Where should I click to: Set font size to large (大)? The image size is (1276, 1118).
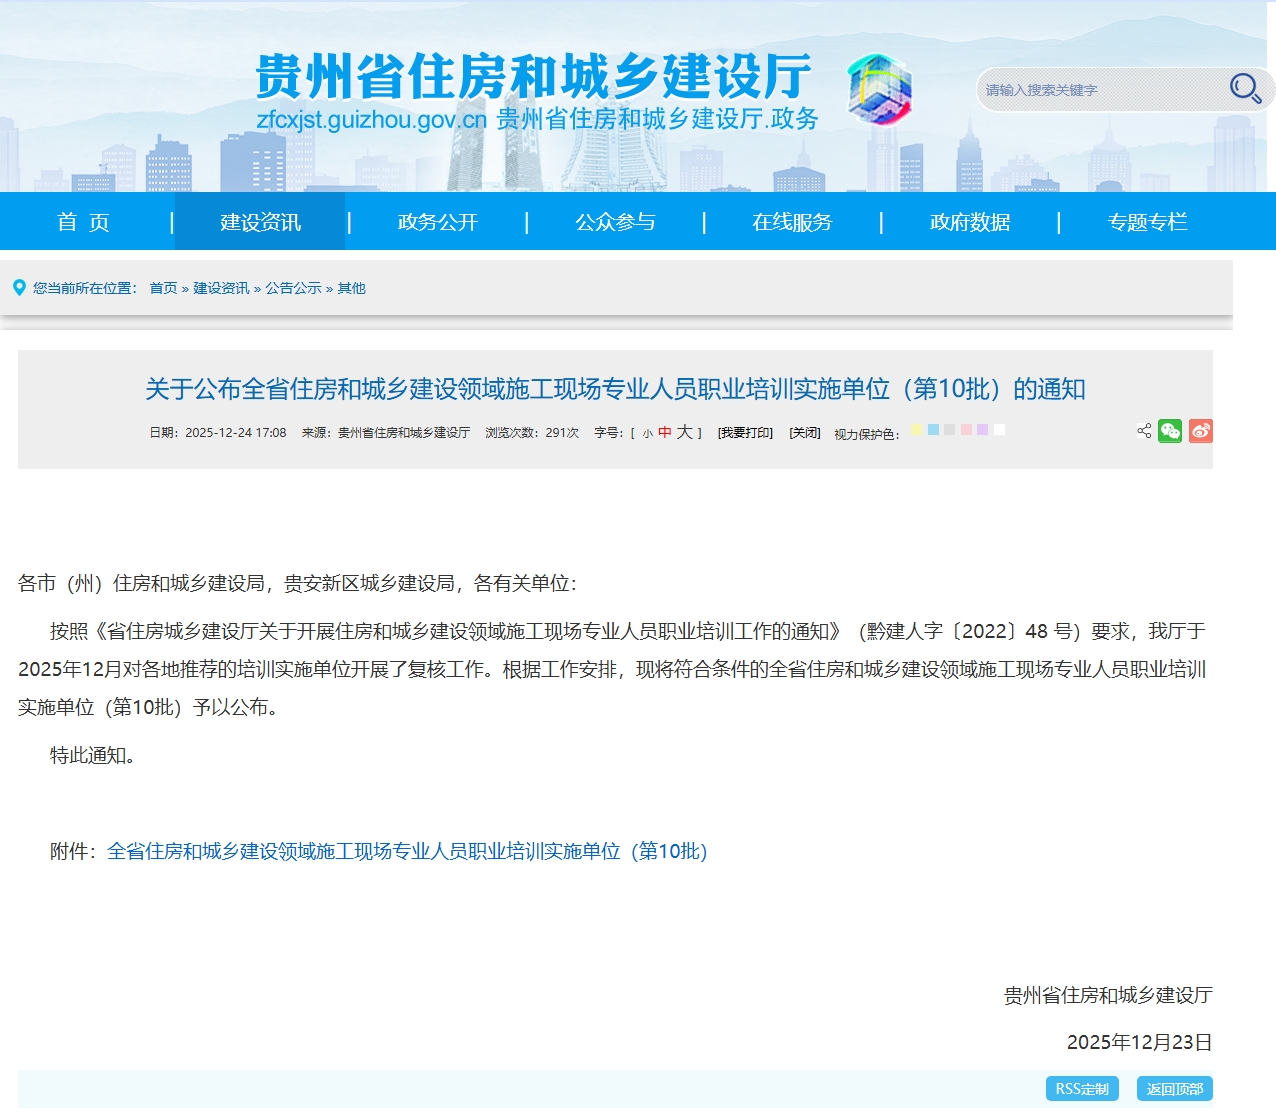684,432
